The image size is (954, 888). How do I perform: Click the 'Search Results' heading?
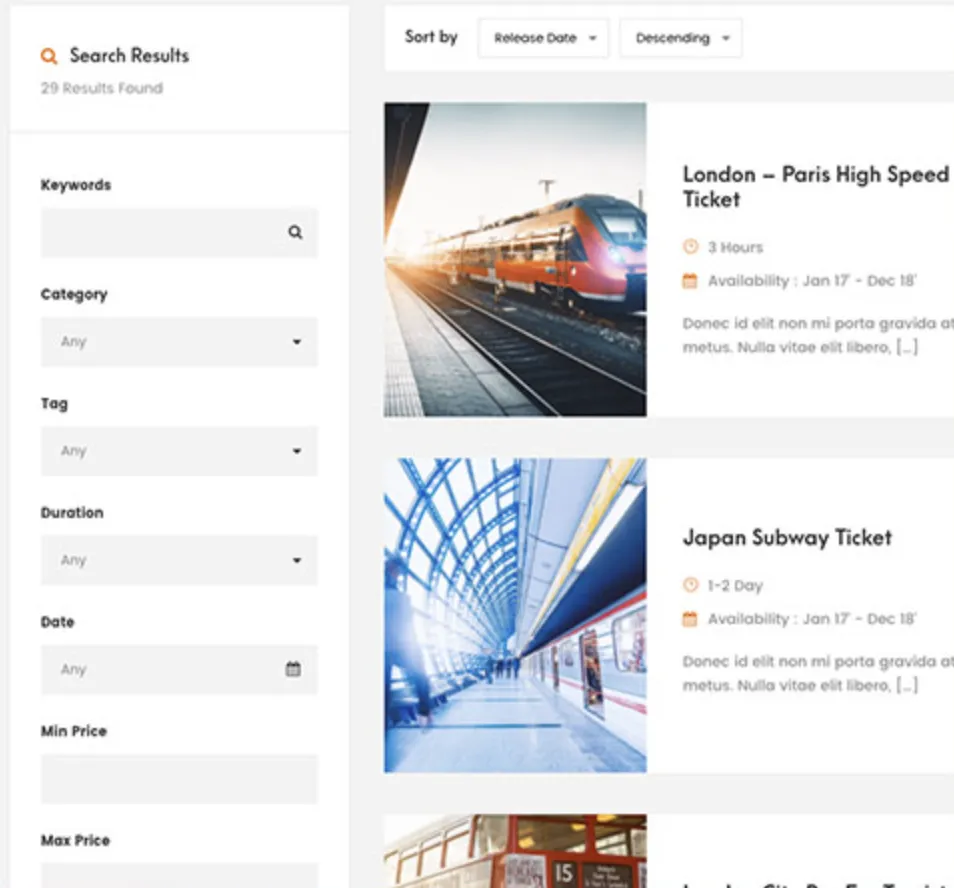point(130,55)
